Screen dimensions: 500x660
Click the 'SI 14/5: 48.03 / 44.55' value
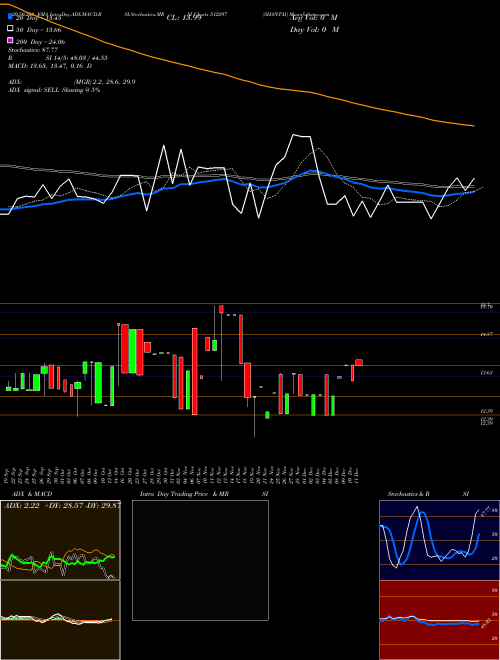point(76,58)
